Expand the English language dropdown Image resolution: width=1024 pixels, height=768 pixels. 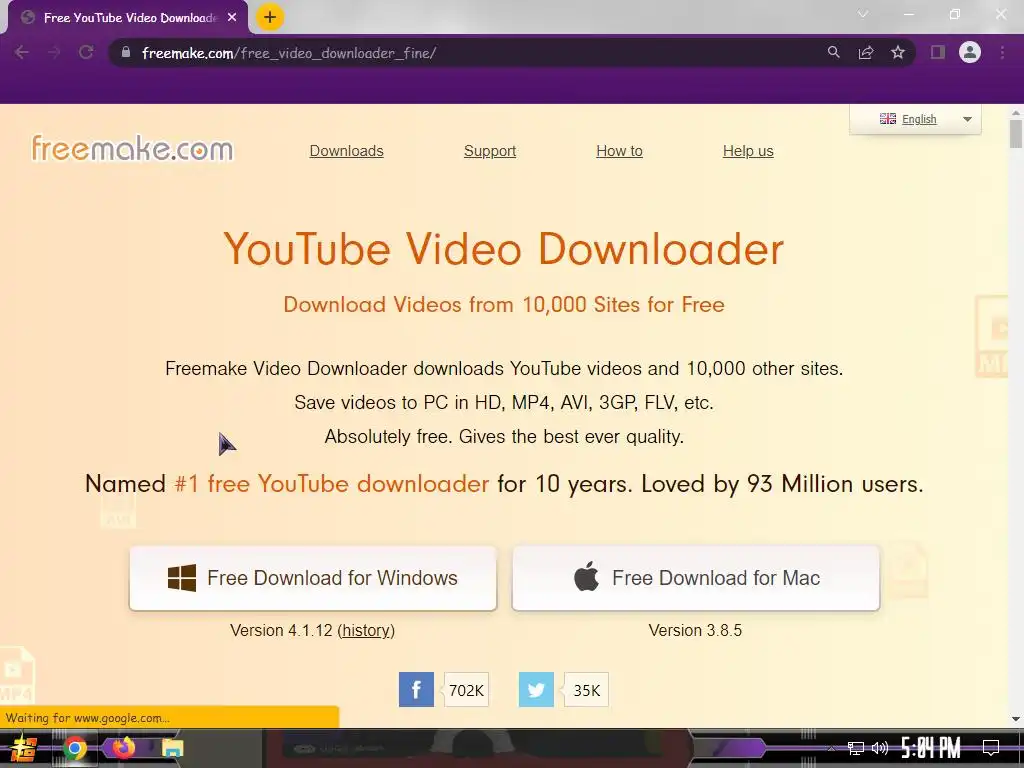tap(967, 119)
